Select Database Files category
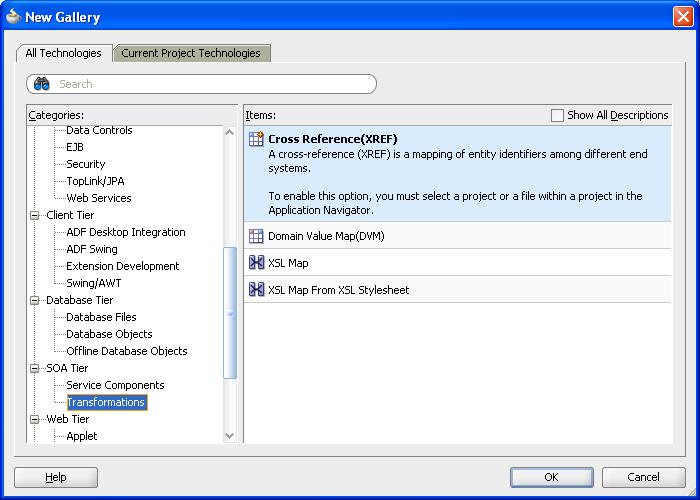This screenshot has width=700, height=500. pos(101,317)
